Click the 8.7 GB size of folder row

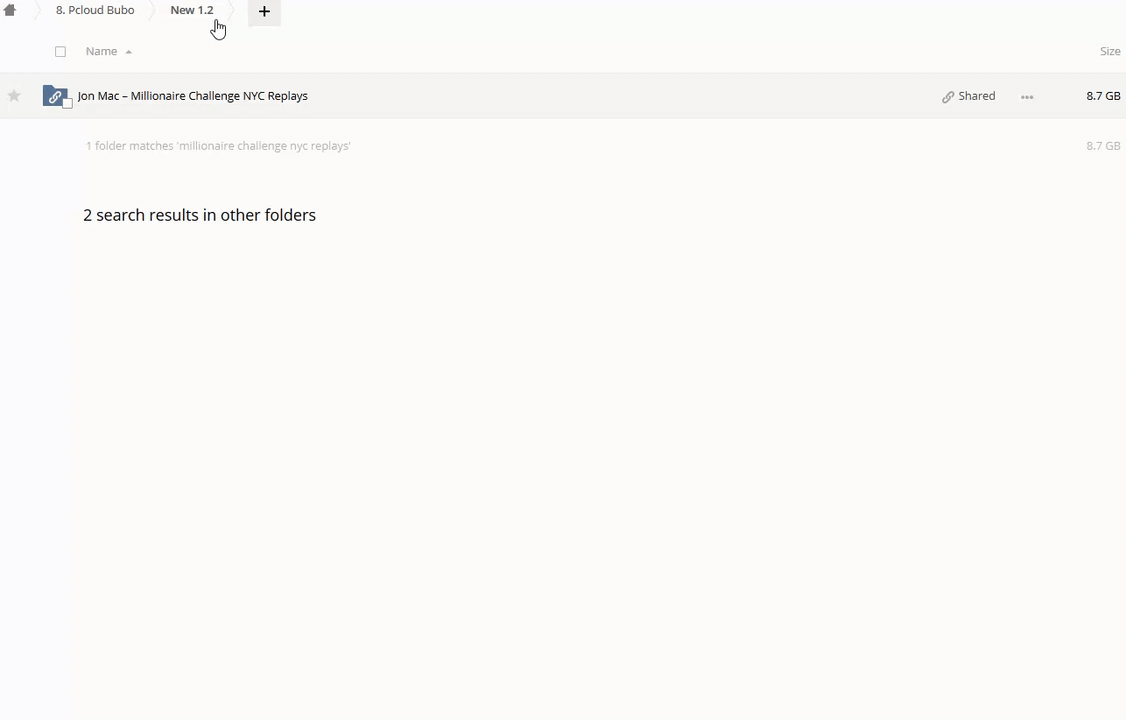click(1103, 95)
